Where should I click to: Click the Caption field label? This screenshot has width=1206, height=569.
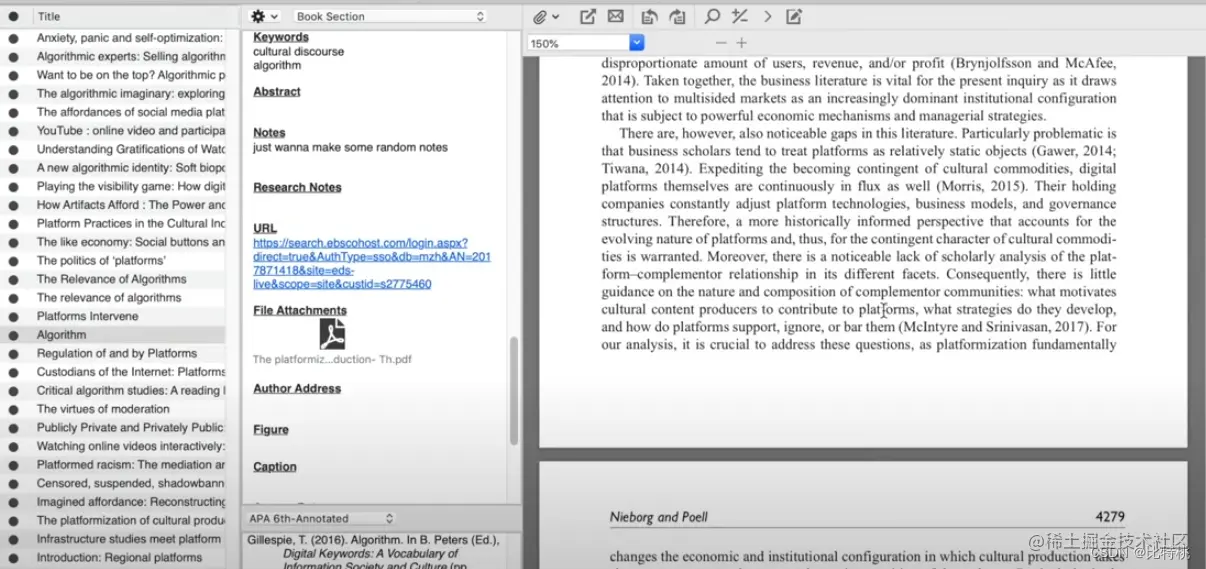pos(275,466)
